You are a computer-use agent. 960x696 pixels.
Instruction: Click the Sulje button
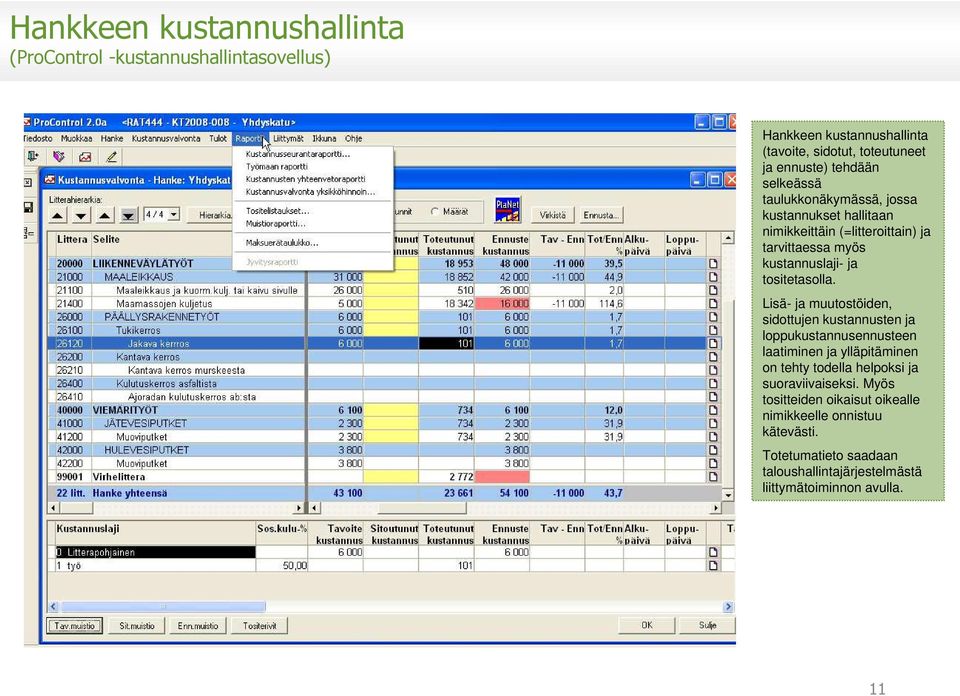click(707, 625)
